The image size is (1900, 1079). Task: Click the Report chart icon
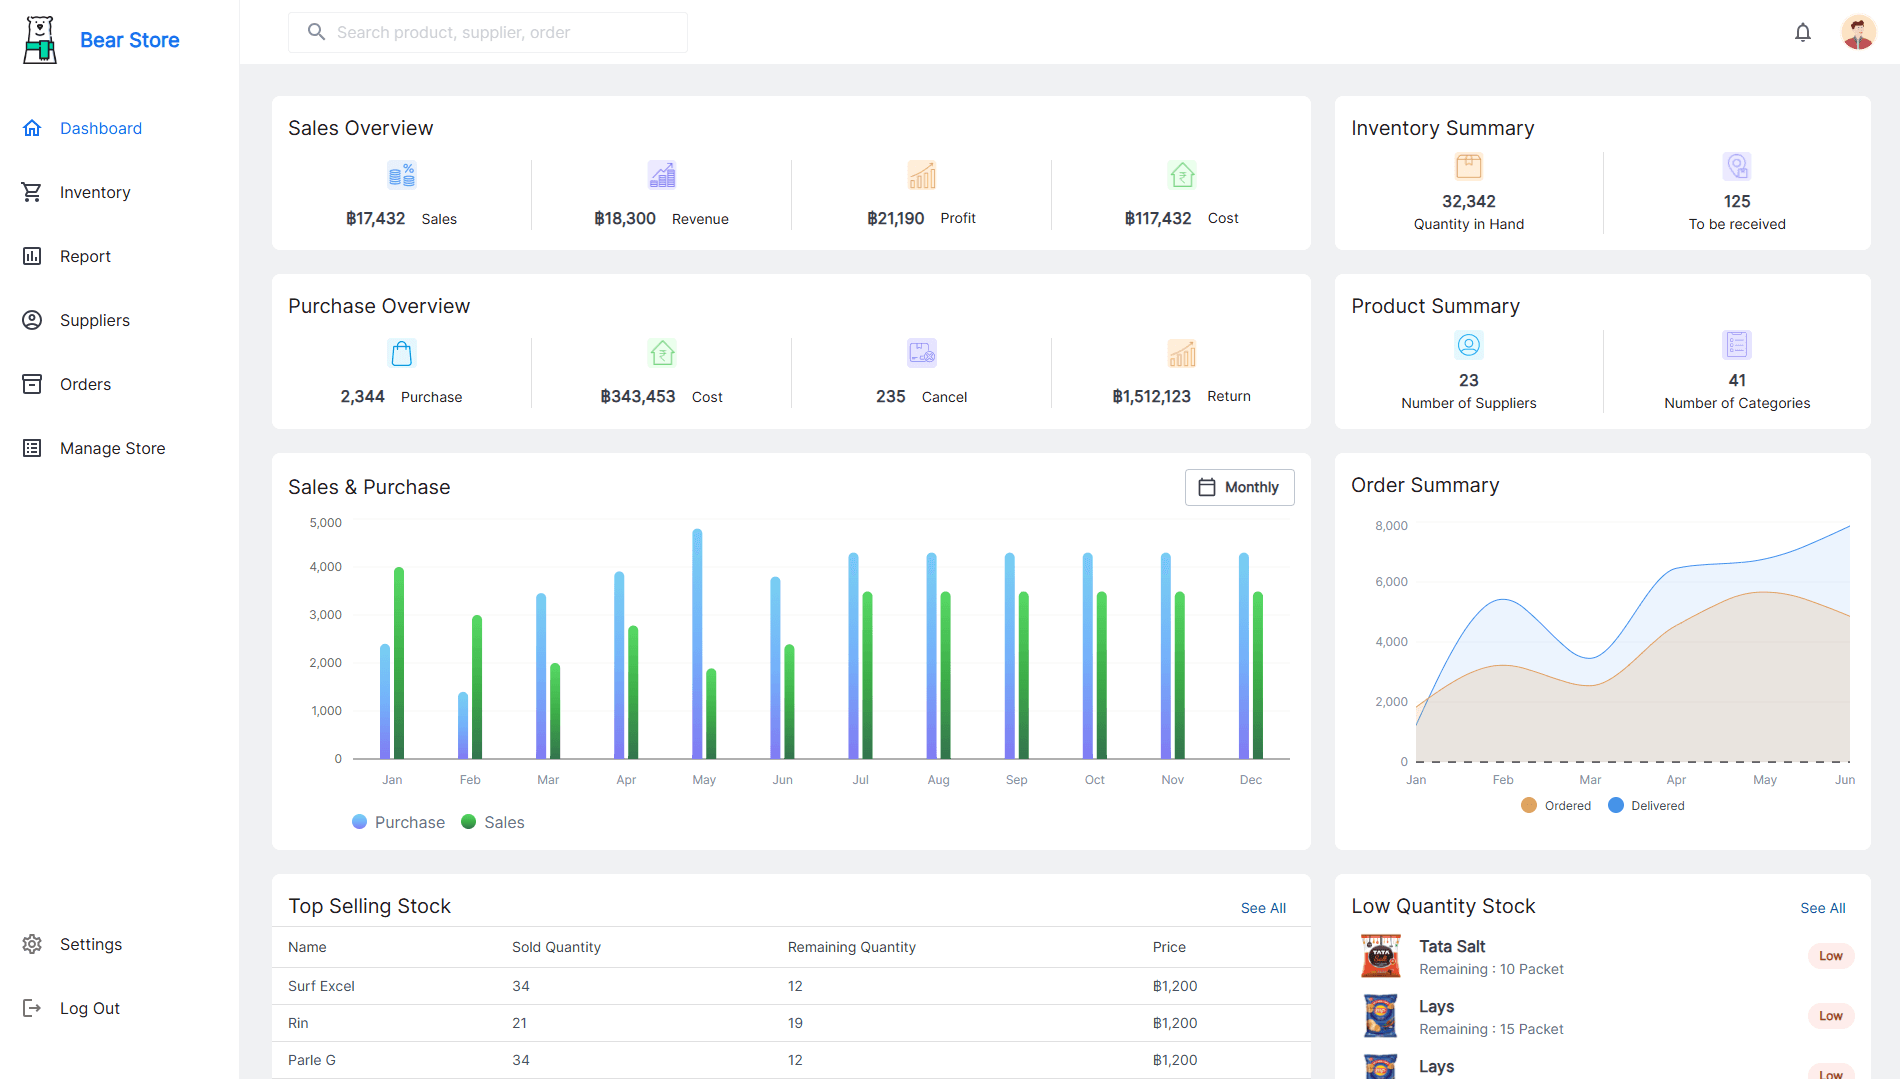pos(32,256)
